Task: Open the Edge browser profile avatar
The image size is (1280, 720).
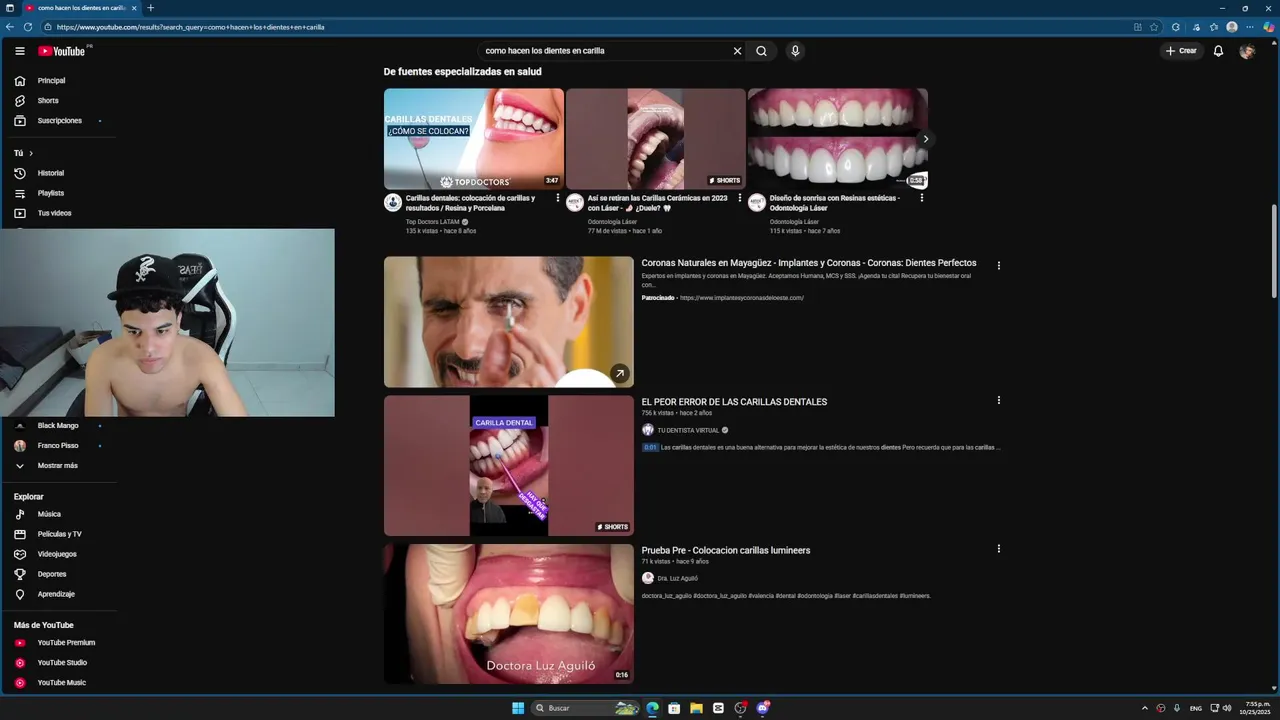Action: [x=1232, y=27]
